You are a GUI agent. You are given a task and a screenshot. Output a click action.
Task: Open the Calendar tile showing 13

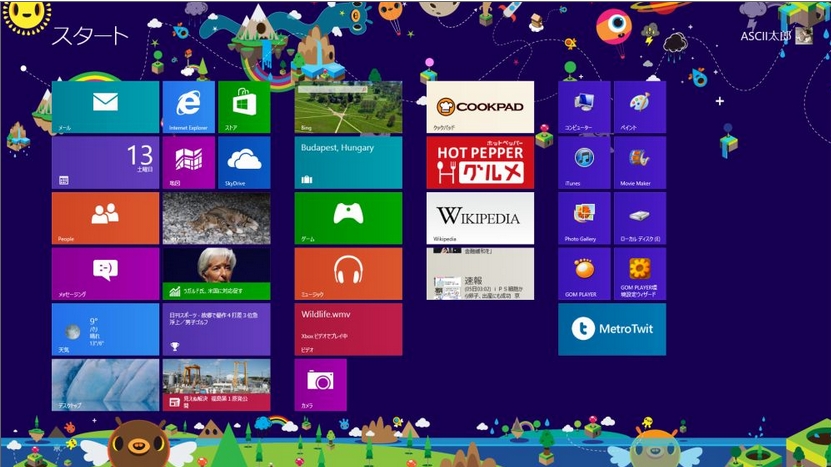click(105, 163)
